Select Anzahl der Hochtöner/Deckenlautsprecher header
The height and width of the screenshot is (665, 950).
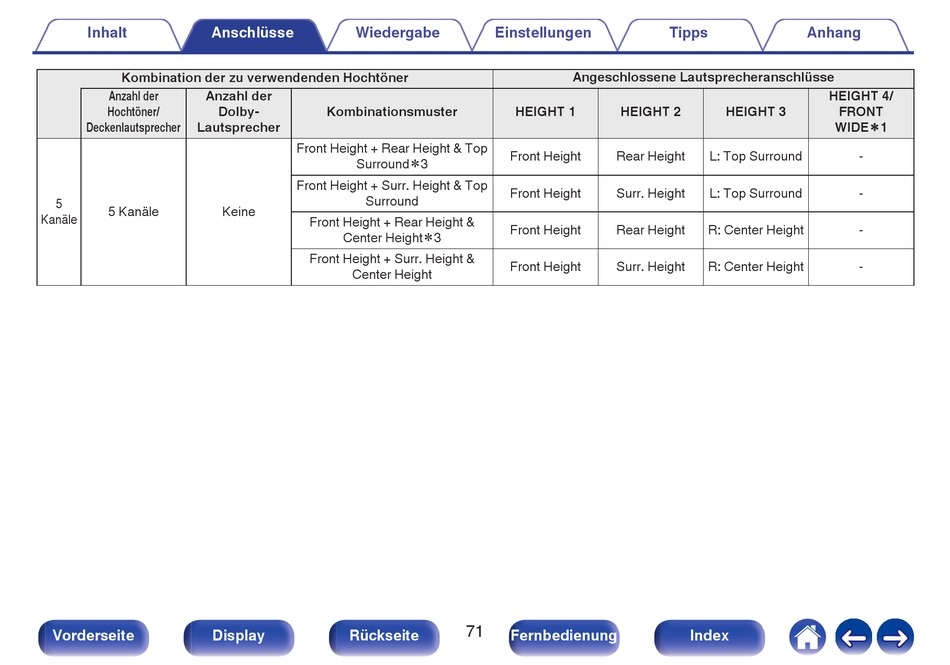coord(133,113)
